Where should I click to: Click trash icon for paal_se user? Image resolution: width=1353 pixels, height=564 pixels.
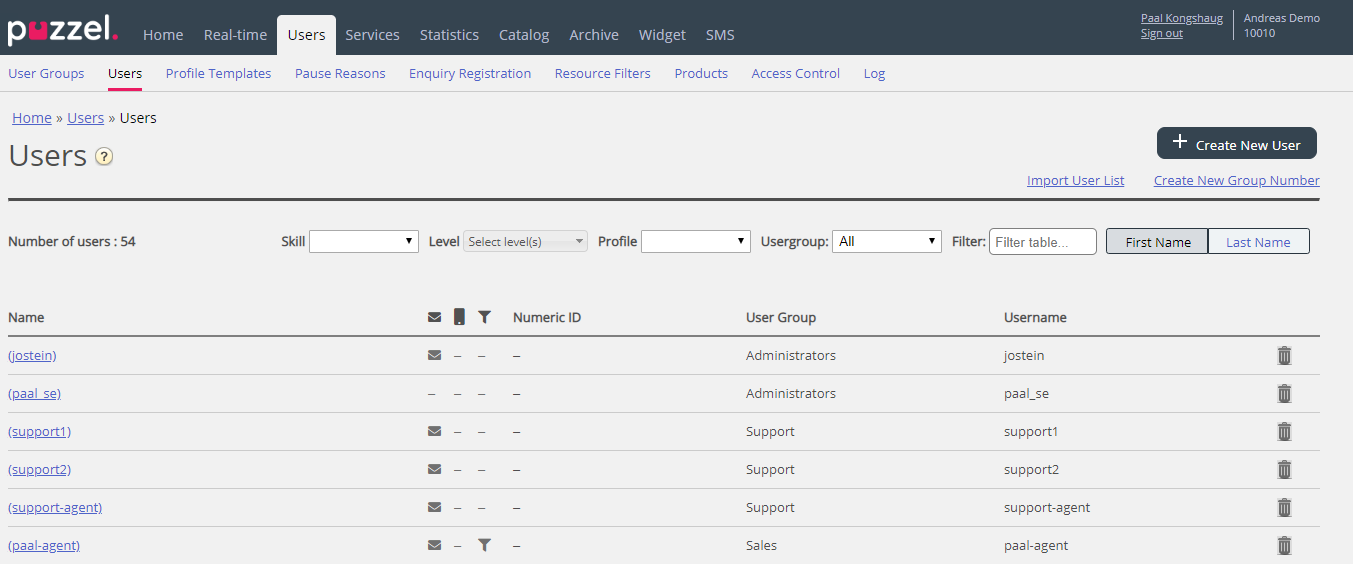coord(1284,394)
